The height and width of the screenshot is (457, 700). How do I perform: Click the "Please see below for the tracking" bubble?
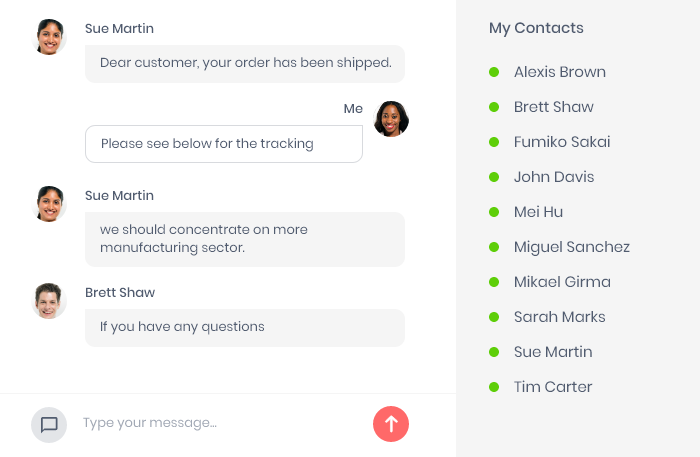click(223, 144)
